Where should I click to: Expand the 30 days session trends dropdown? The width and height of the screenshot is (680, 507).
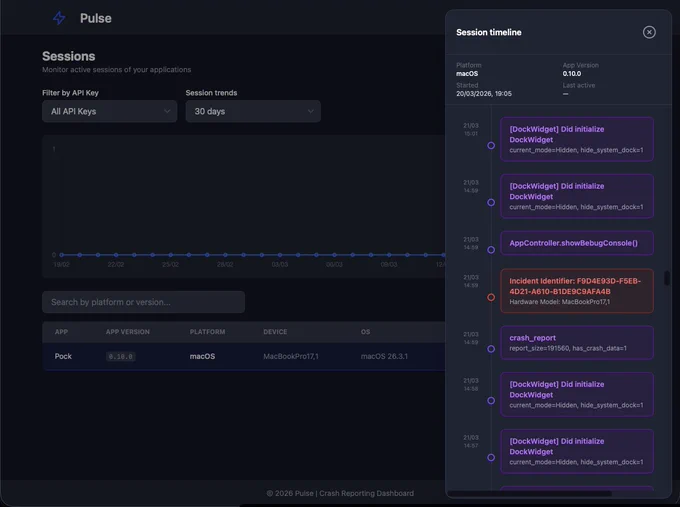pos(253,111)
